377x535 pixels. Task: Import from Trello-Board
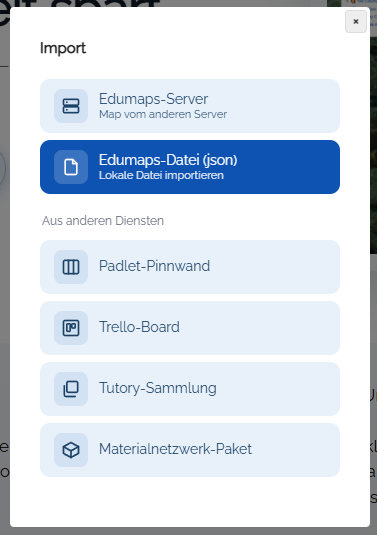pyautogui.click(x=190, y=328)
